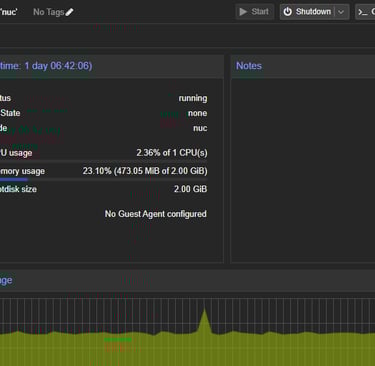
Task: Click the node value 'nuc'
Action: [200, 128]
